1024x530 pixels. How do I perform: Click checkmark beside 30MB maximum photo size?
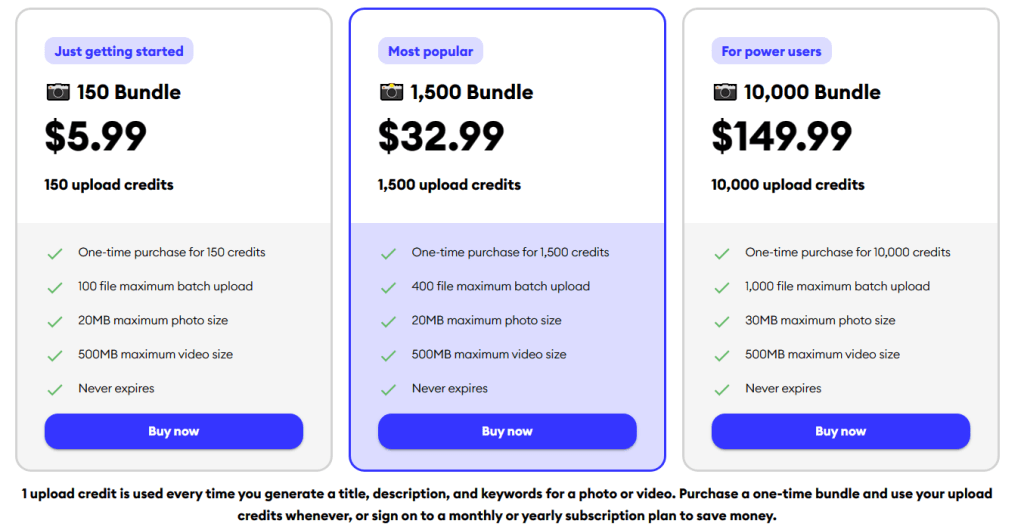coord(722,322)
